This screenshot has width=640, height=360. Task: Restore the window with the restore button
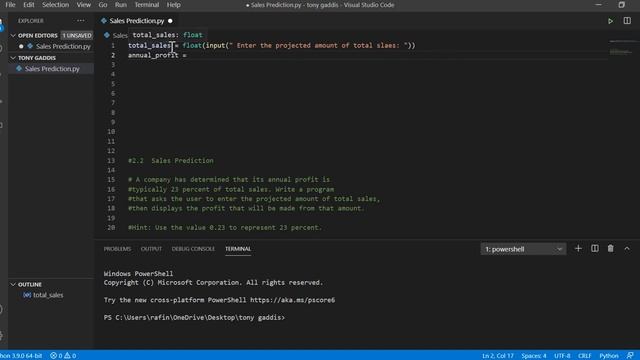[x=621, y=5]
